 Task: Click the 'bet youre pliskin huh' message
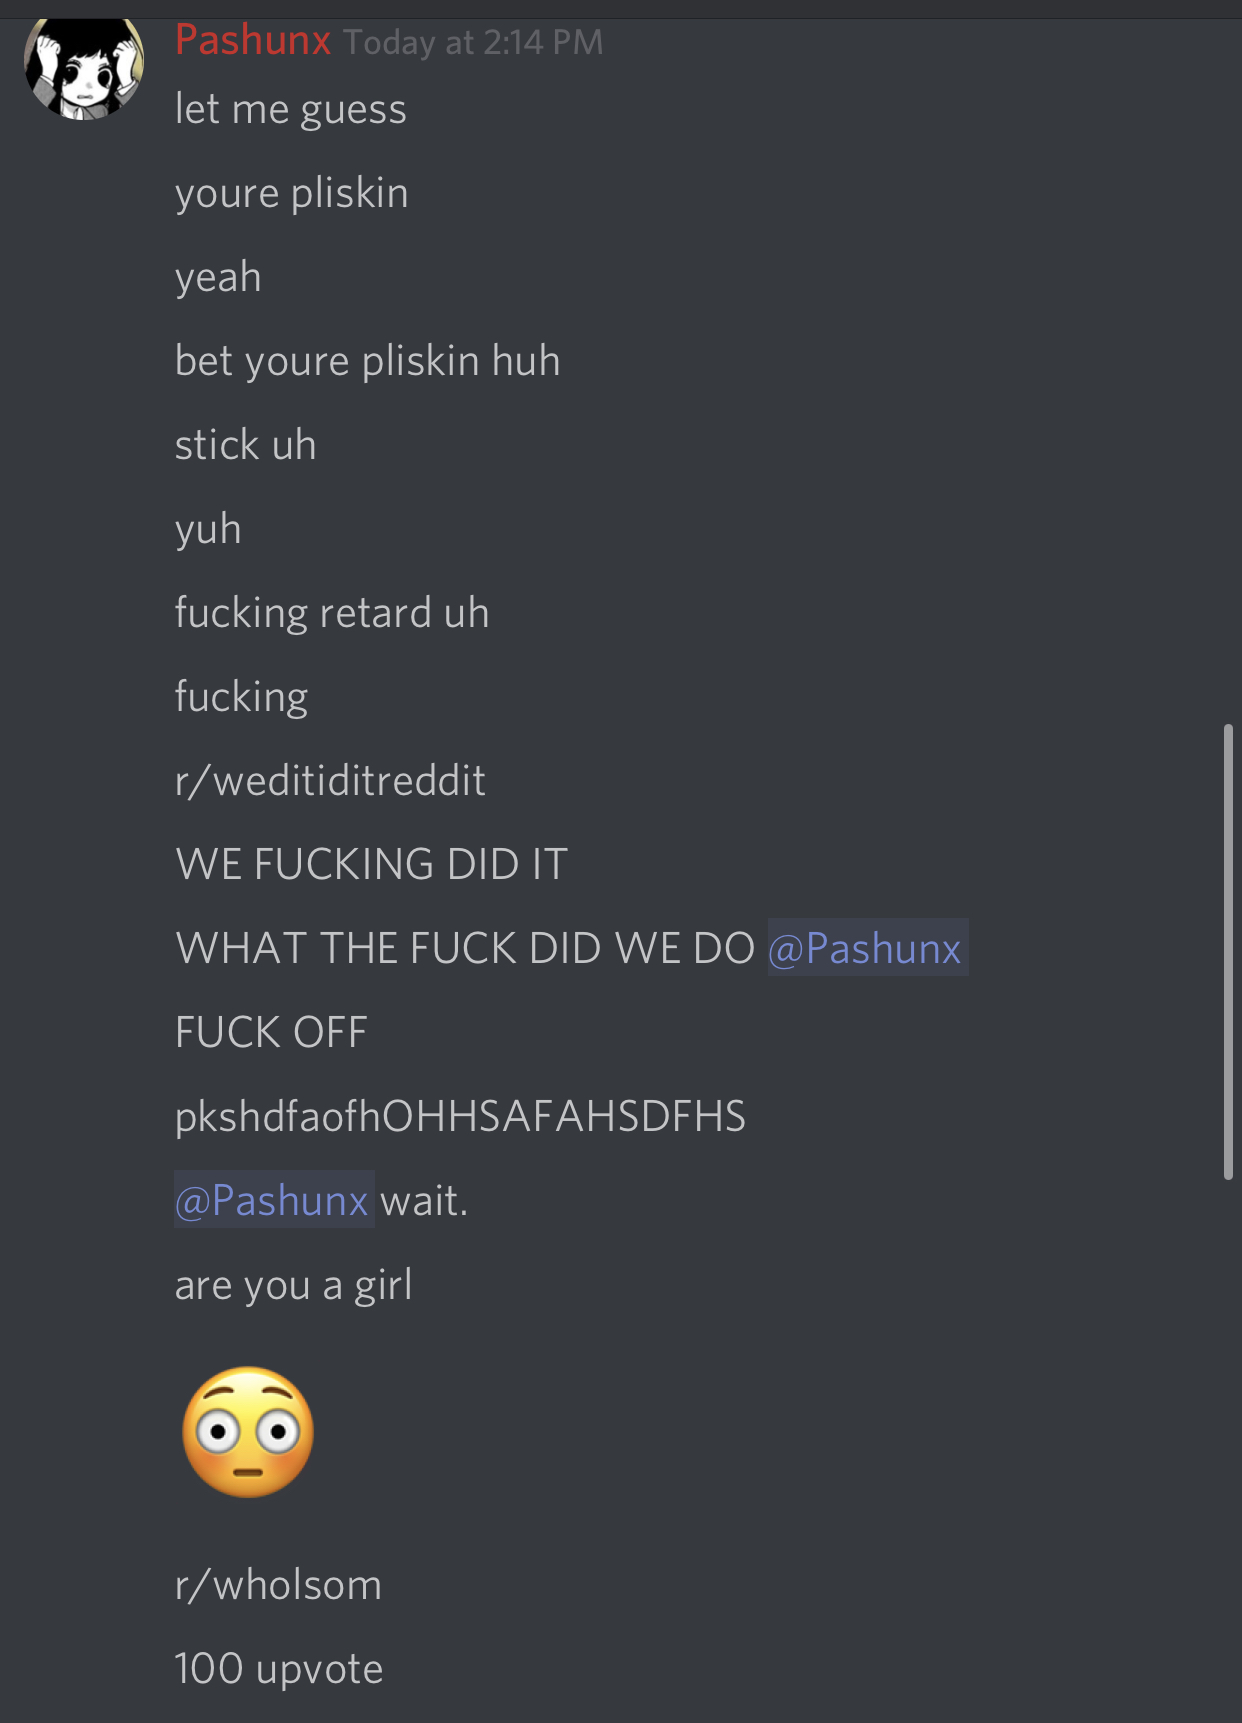pyautogui.click(x=368, y=361)
